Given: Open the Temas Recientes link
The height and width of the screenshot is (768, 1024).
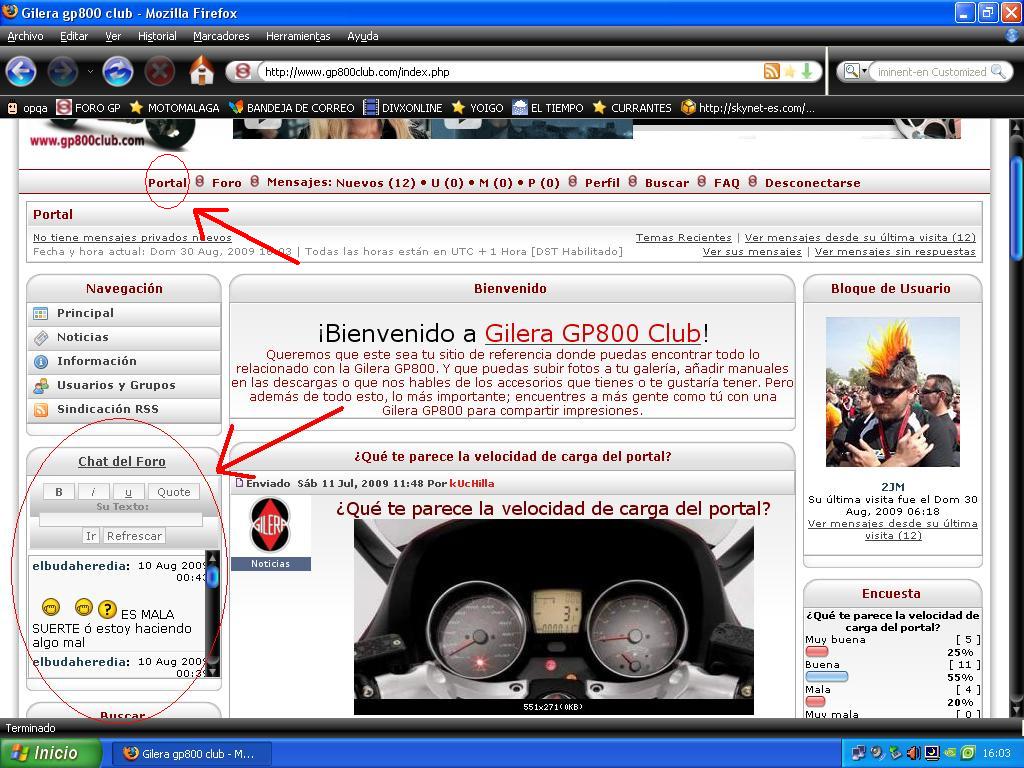Looking at the screenshot, I should [684, 238].
